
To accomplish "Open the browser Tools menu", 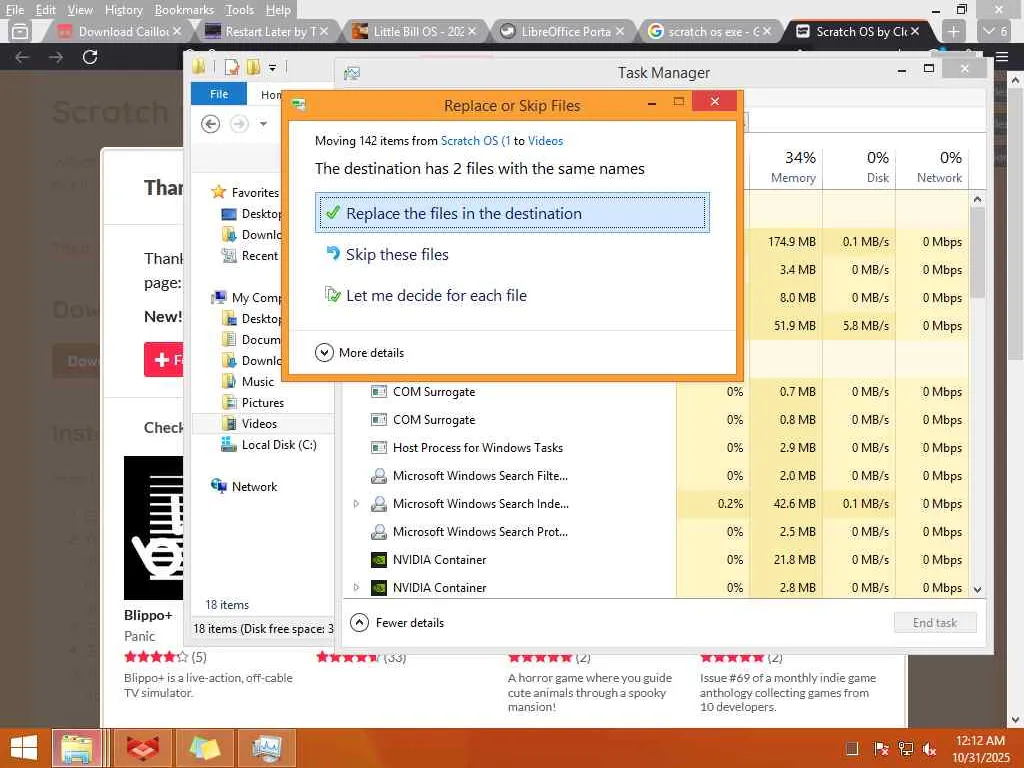I will pyautogui.click(x=239, y=10).
